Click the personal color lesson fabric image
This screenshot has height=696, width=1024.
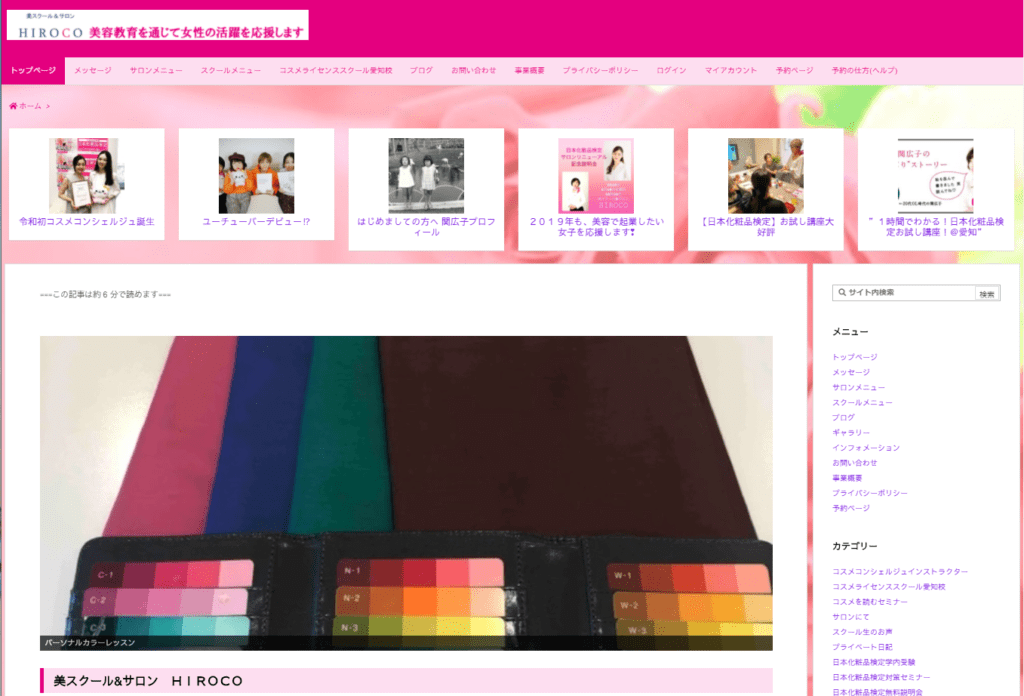coord(406,492)
